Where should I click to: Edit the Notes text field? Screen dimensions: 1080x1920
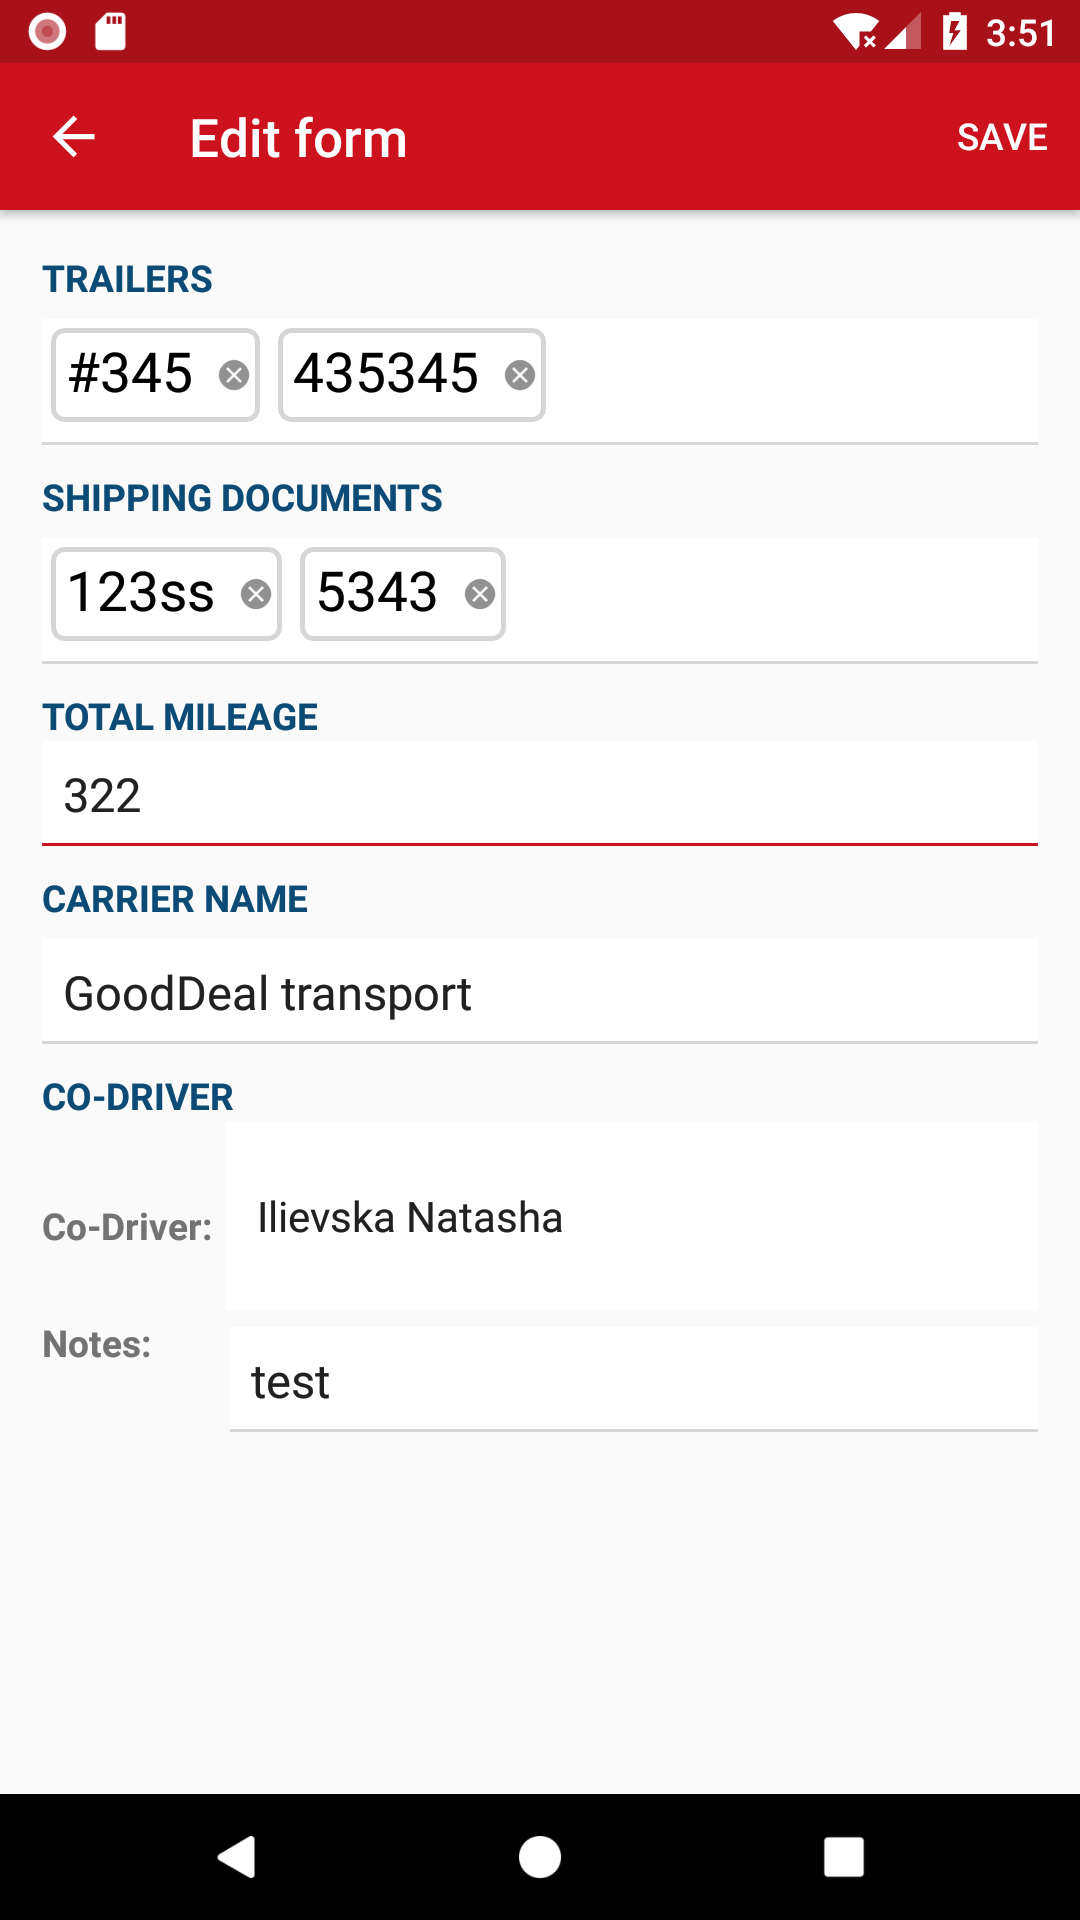coord(634,1380)
